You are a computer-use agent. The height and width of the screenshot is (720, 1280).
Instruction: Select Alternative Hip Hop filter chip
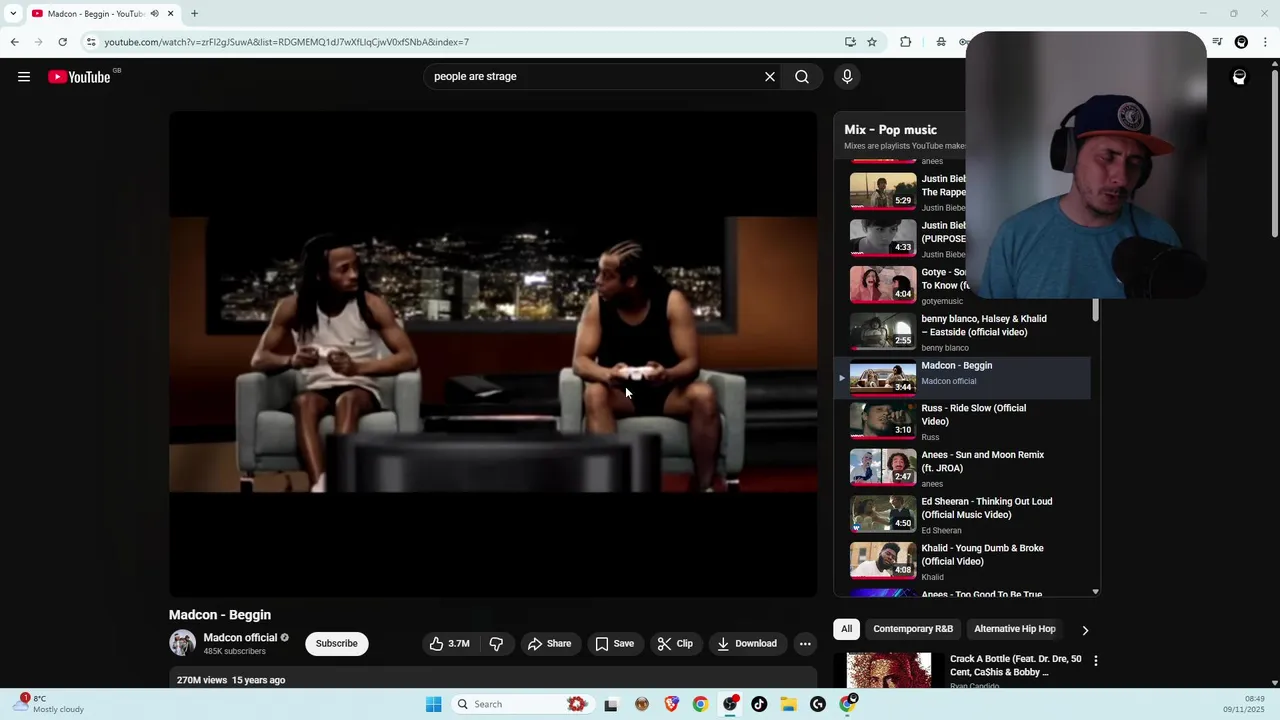[1015, 629]
